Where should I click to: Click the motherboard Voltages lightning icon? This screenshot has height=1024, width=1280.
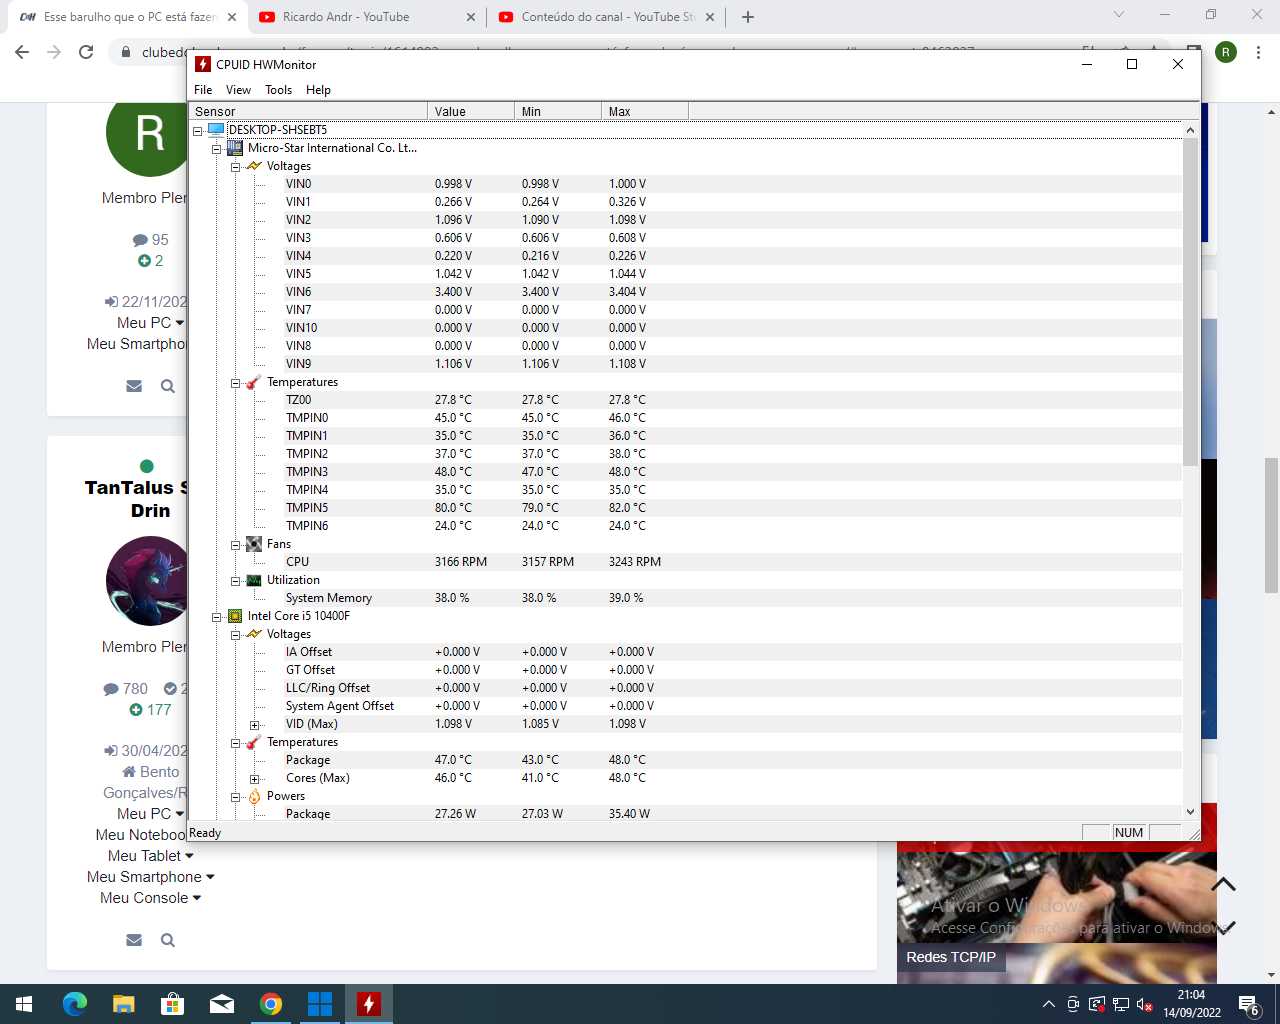(x=254, y=166)
